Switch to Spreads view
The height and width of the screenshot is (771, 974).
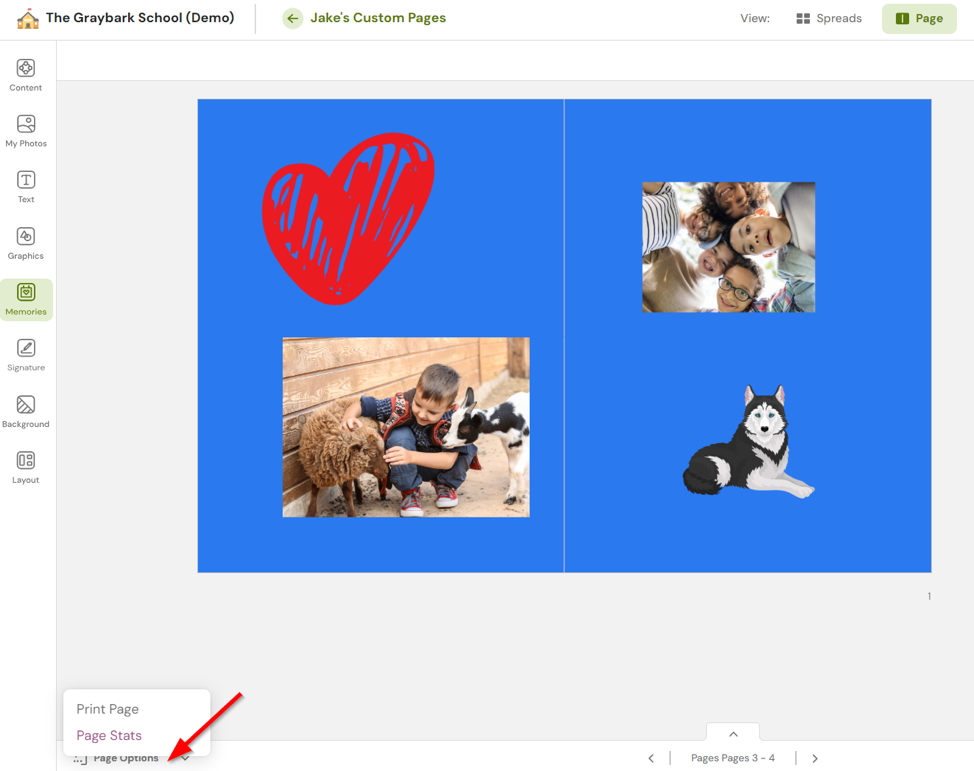coord(828,18)
